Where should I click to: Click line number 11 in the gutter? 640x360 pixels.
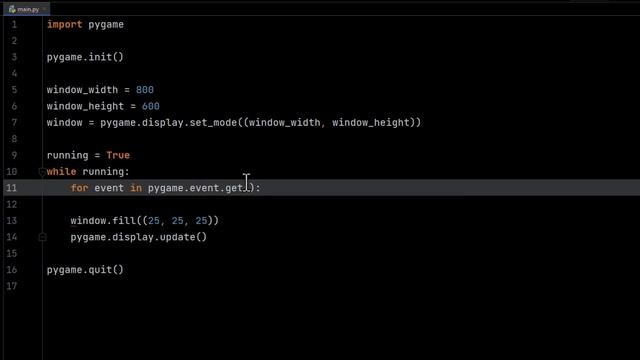pos(12,188)
